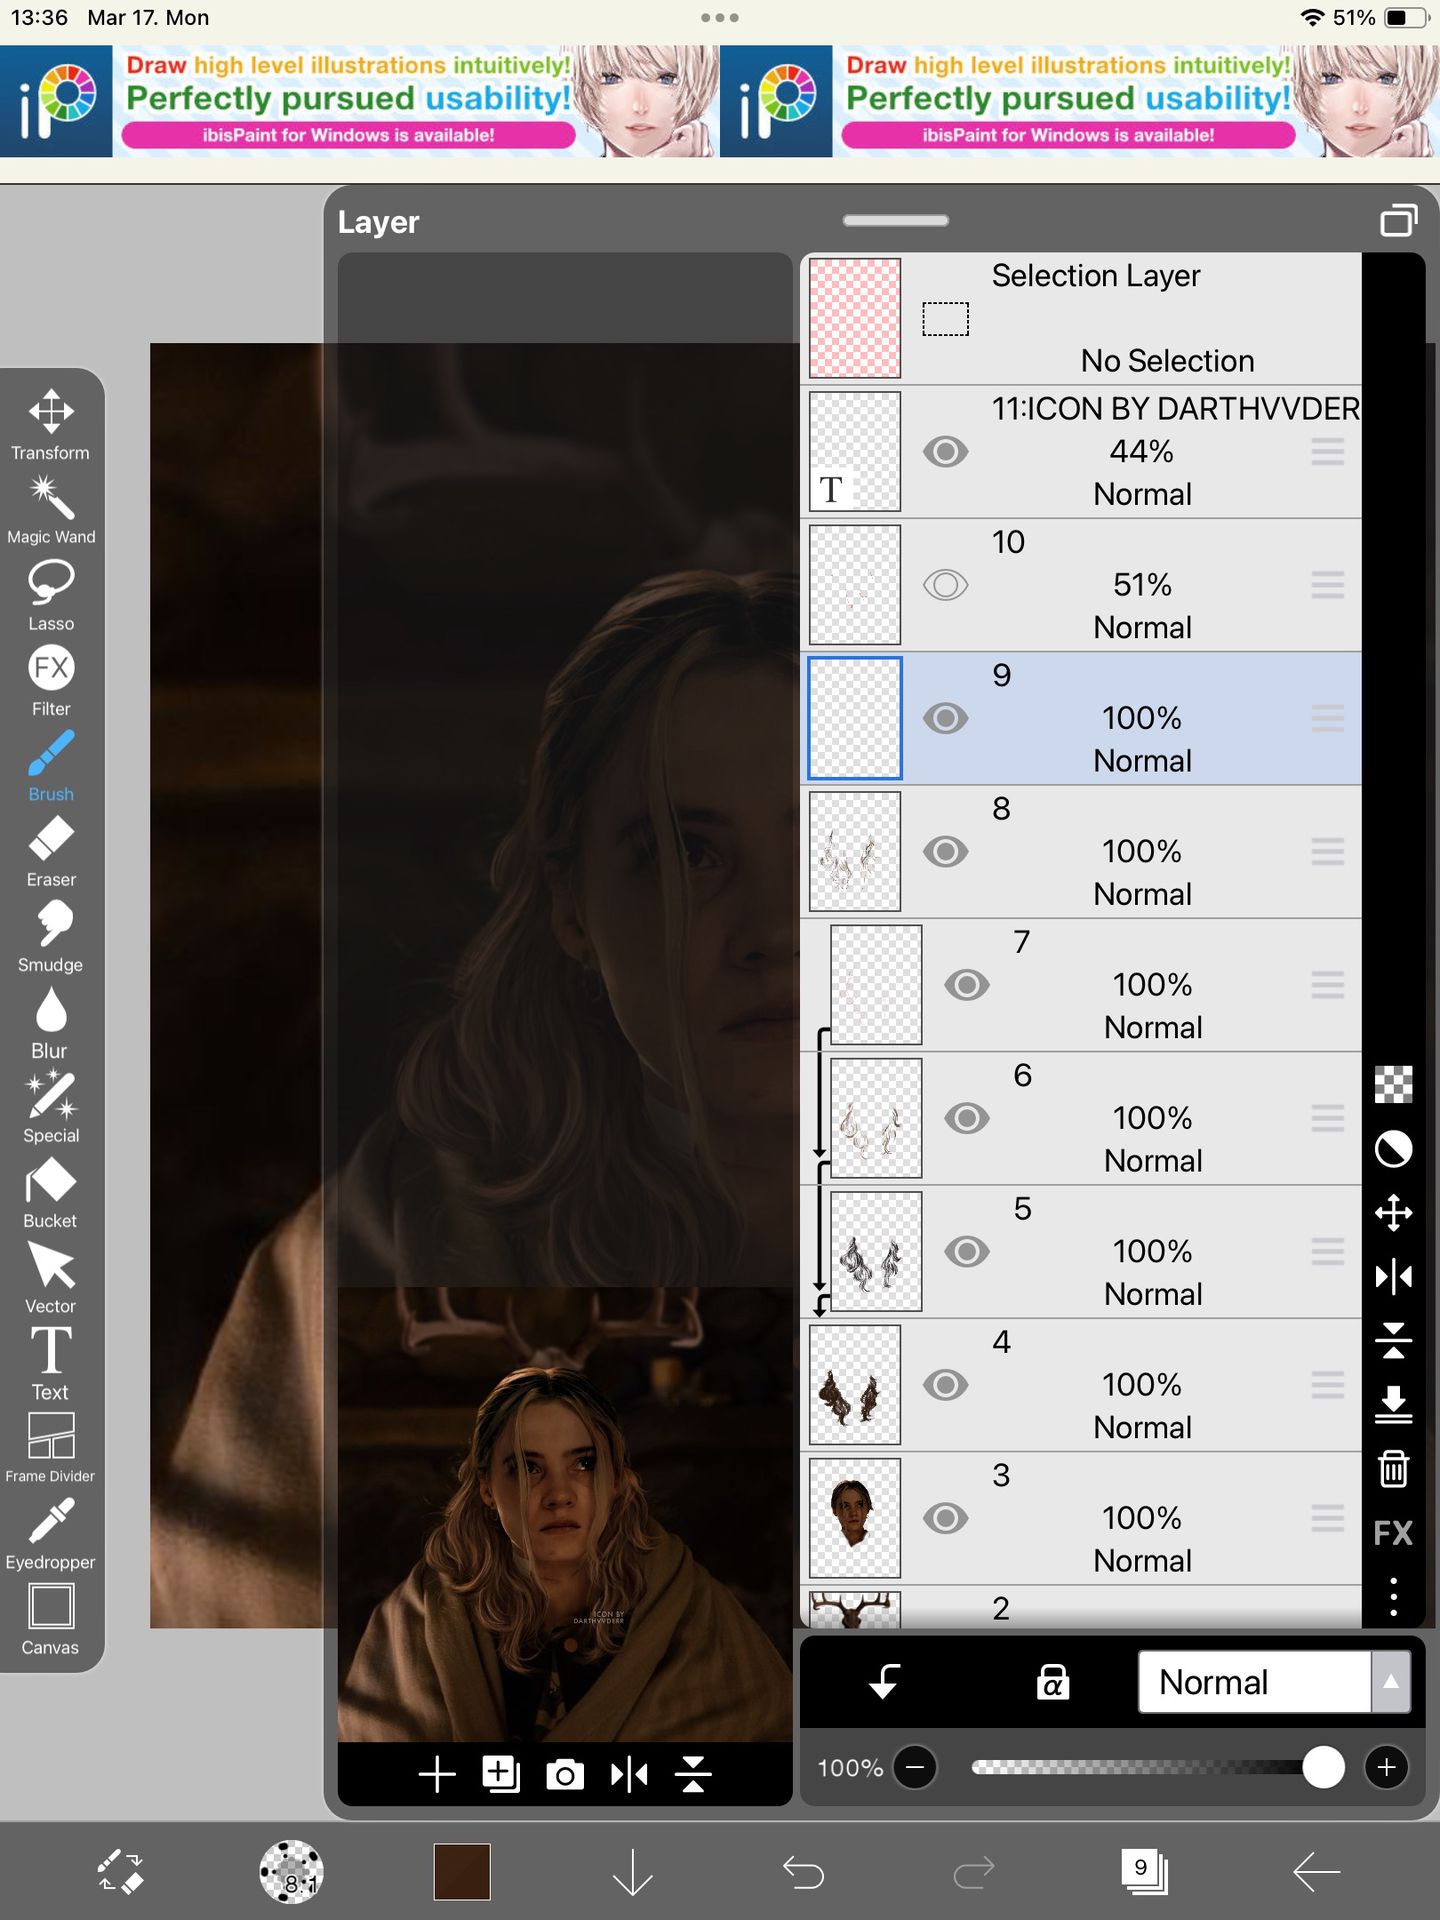Expand the layer window popout icon
The width and height of the screenshot is (1440, 1920).
click(1399, 220)
